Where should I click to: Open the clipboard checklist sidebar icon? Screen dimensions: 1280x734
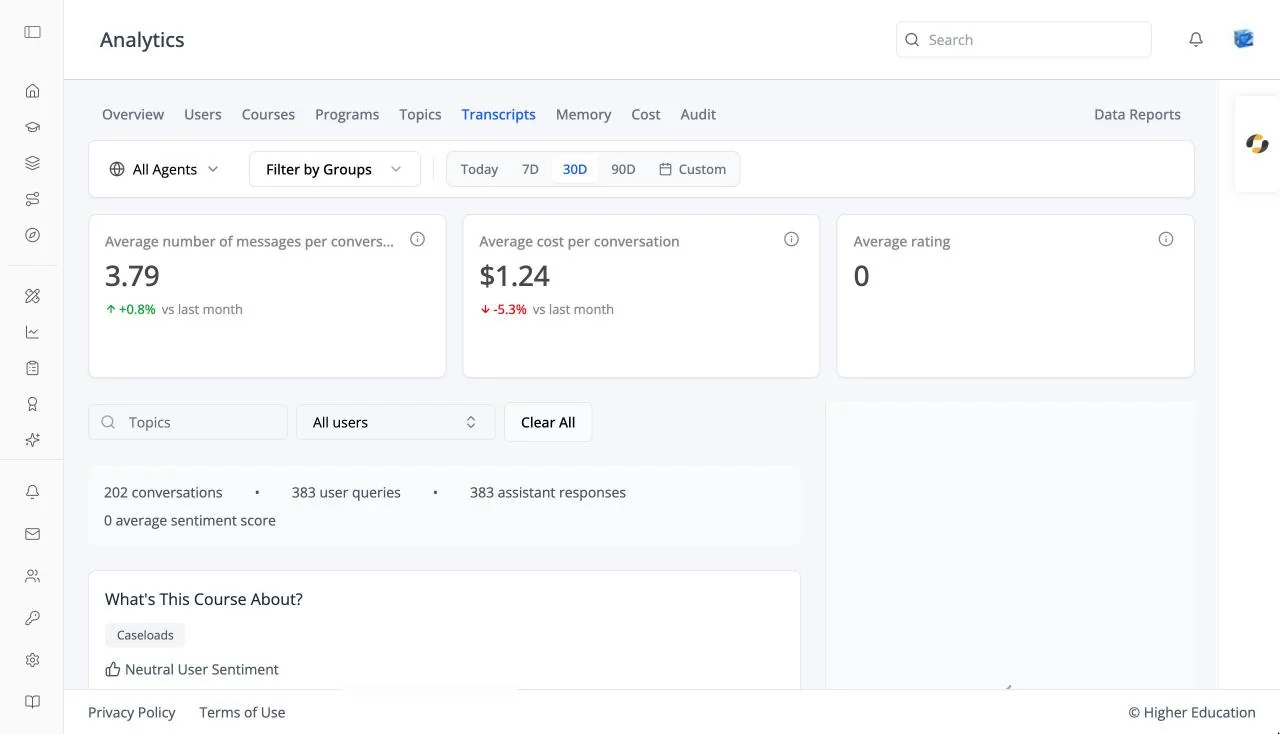click(33, 368)
